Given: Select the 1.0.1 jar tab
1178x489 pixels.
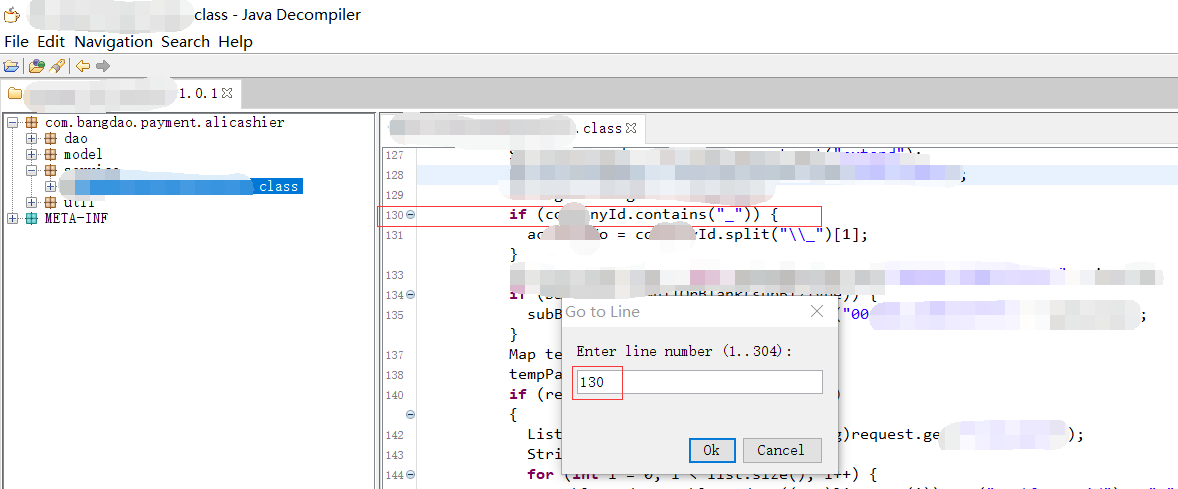Looking at the screenshot, I should tap(120, 93).
